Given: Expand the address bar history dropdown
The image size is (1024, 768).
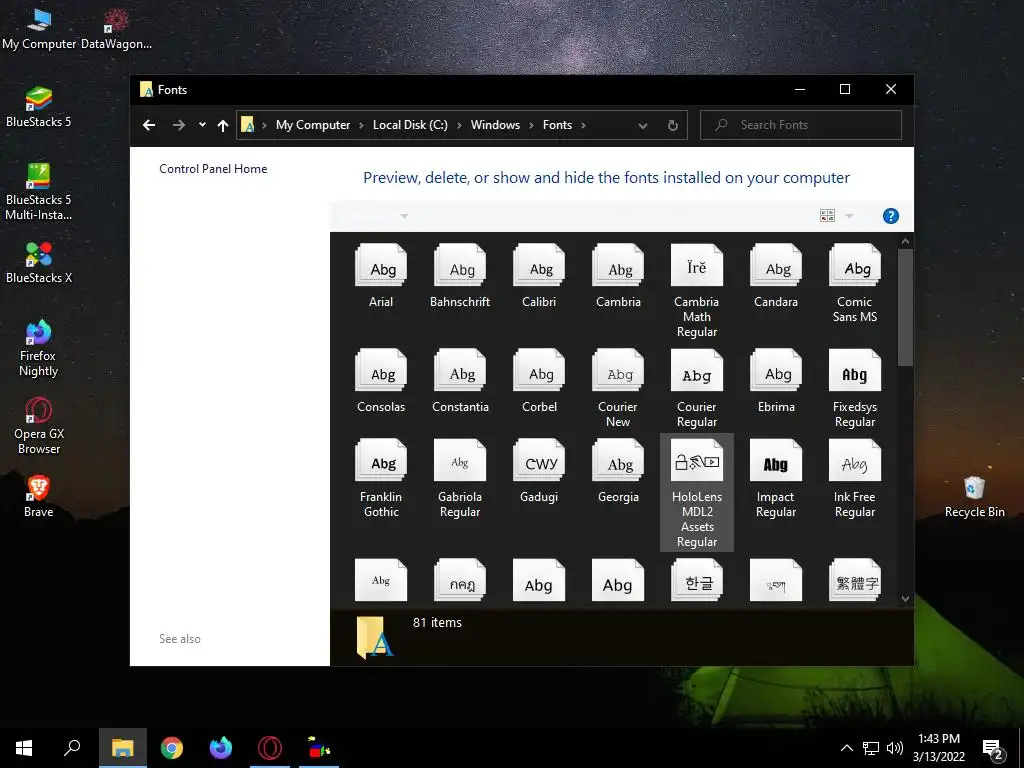Looking at the screenshot, I should (x=643, y=125).
